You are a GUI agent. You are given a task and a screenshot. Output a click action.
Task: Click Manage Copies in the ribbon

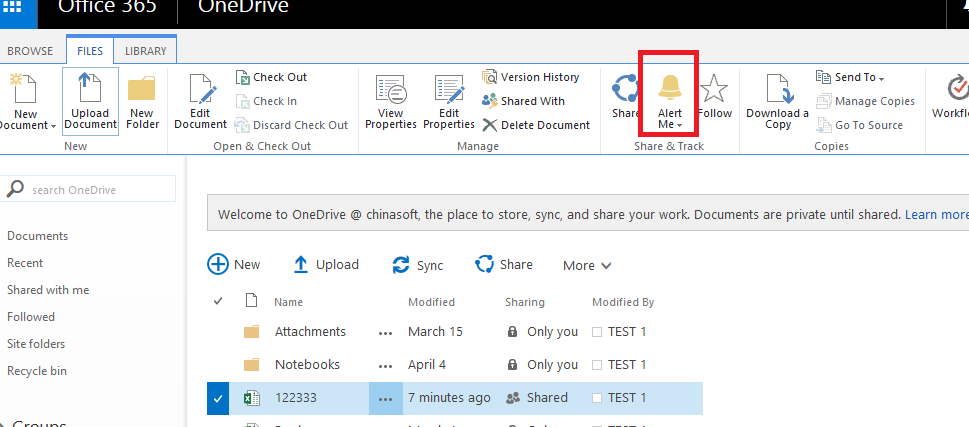point(865,101)
